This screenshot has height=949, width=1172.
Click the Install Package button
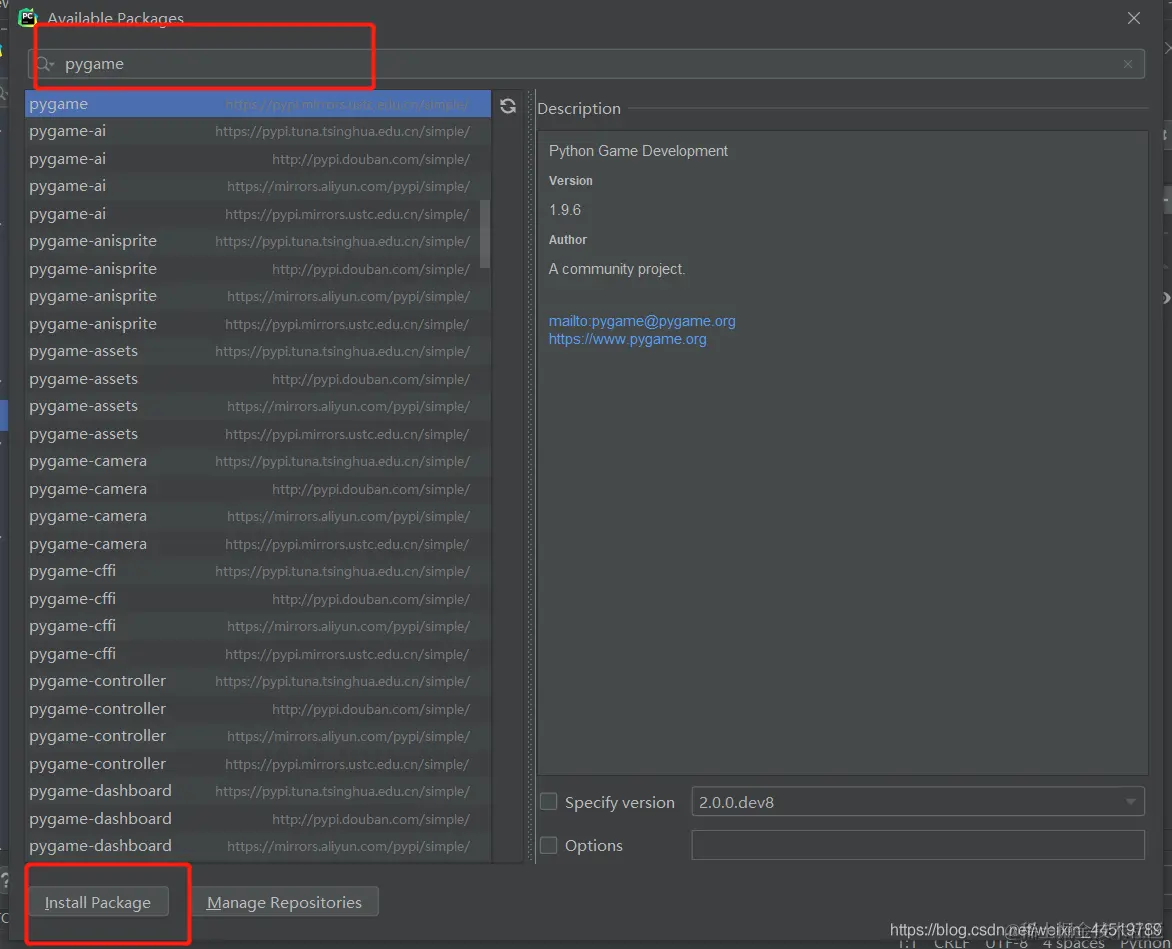tap(98, 902)
